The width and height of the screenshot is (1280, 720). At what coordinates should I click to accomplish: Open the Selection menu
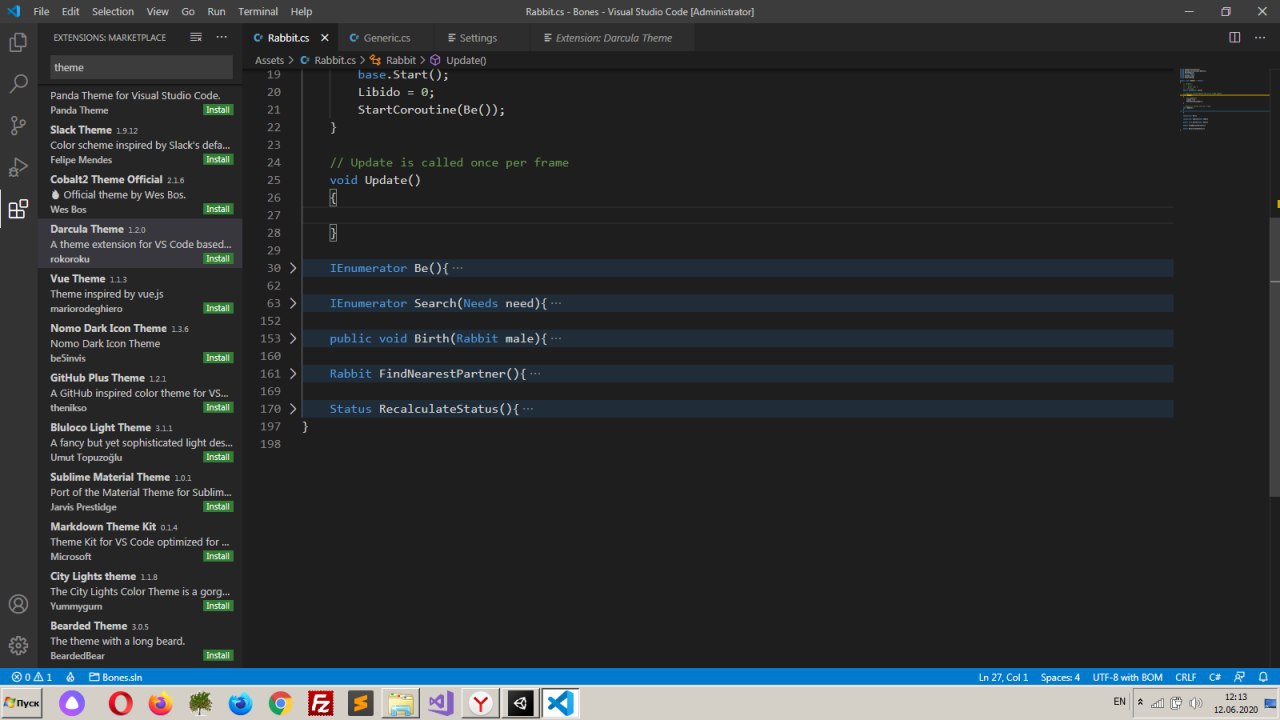(113, 11)
